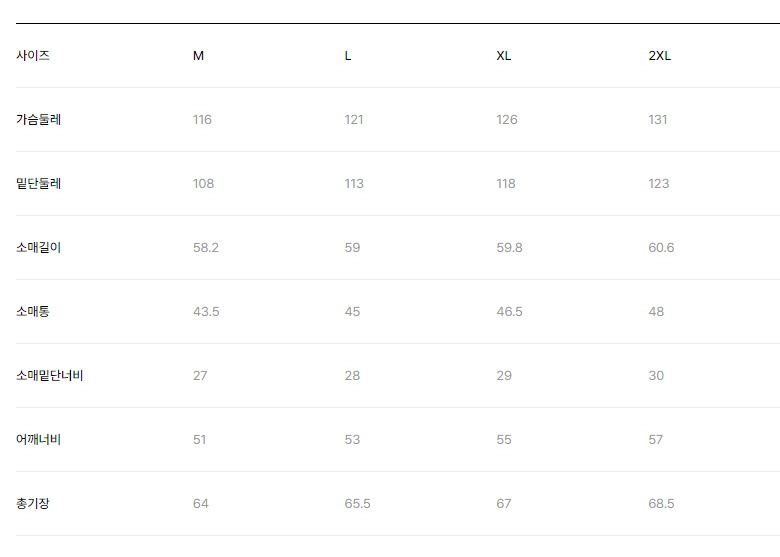Click the hem value 113 for L
The width and height of the screenshot is (780, 557).
coord(354,184)
